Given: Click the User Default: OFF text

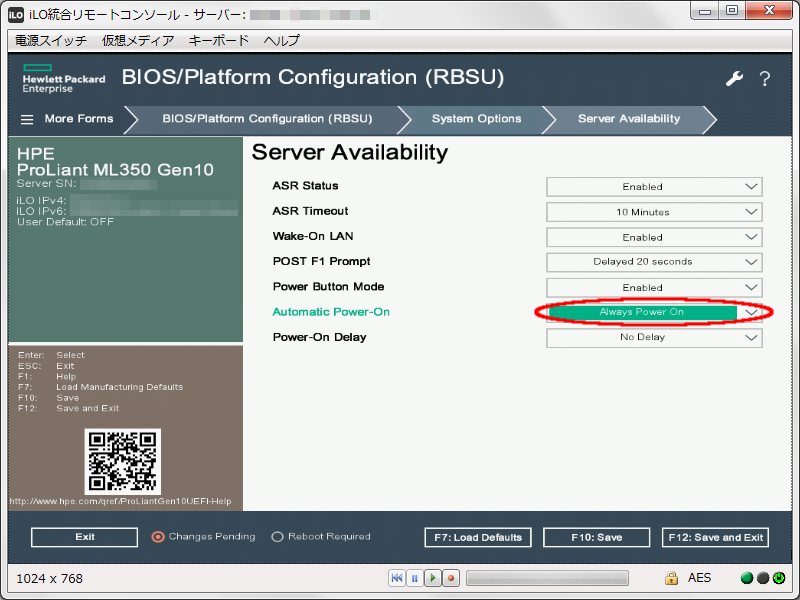Looking at the screenshot, I should coord(65,222).
